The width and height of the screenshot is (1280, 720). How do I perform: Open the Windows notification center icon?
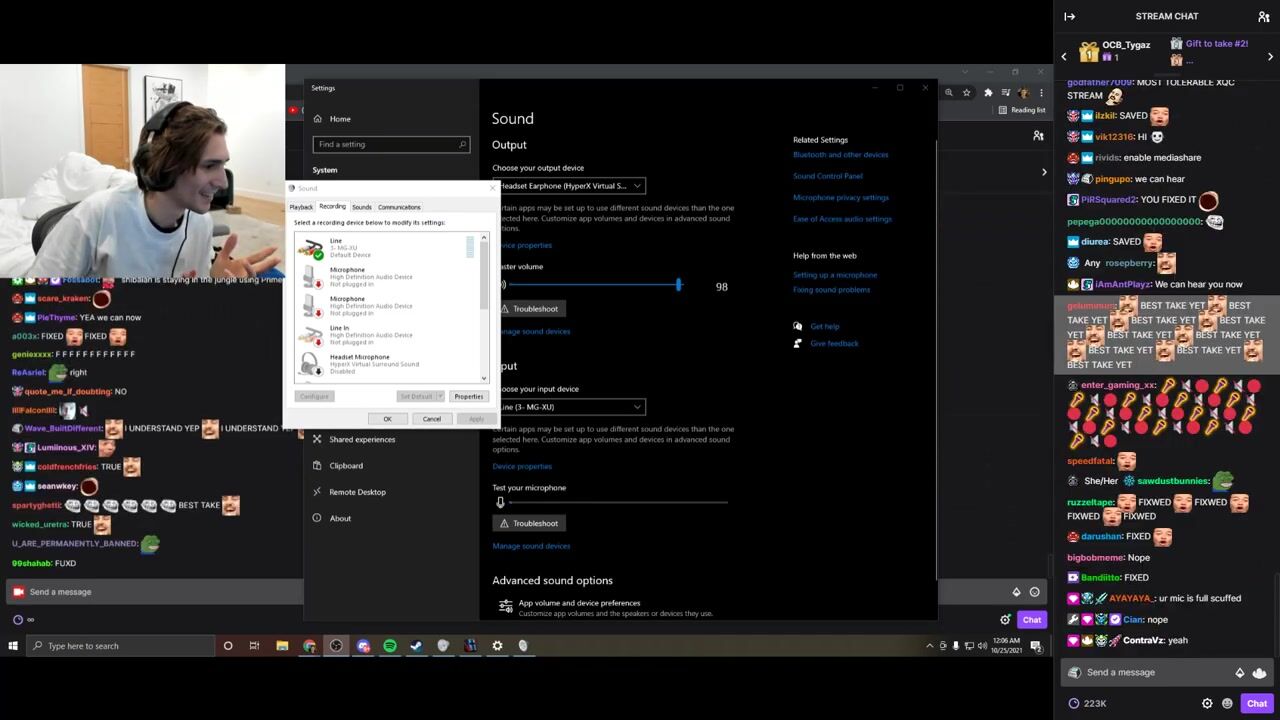pos(1038,646)
